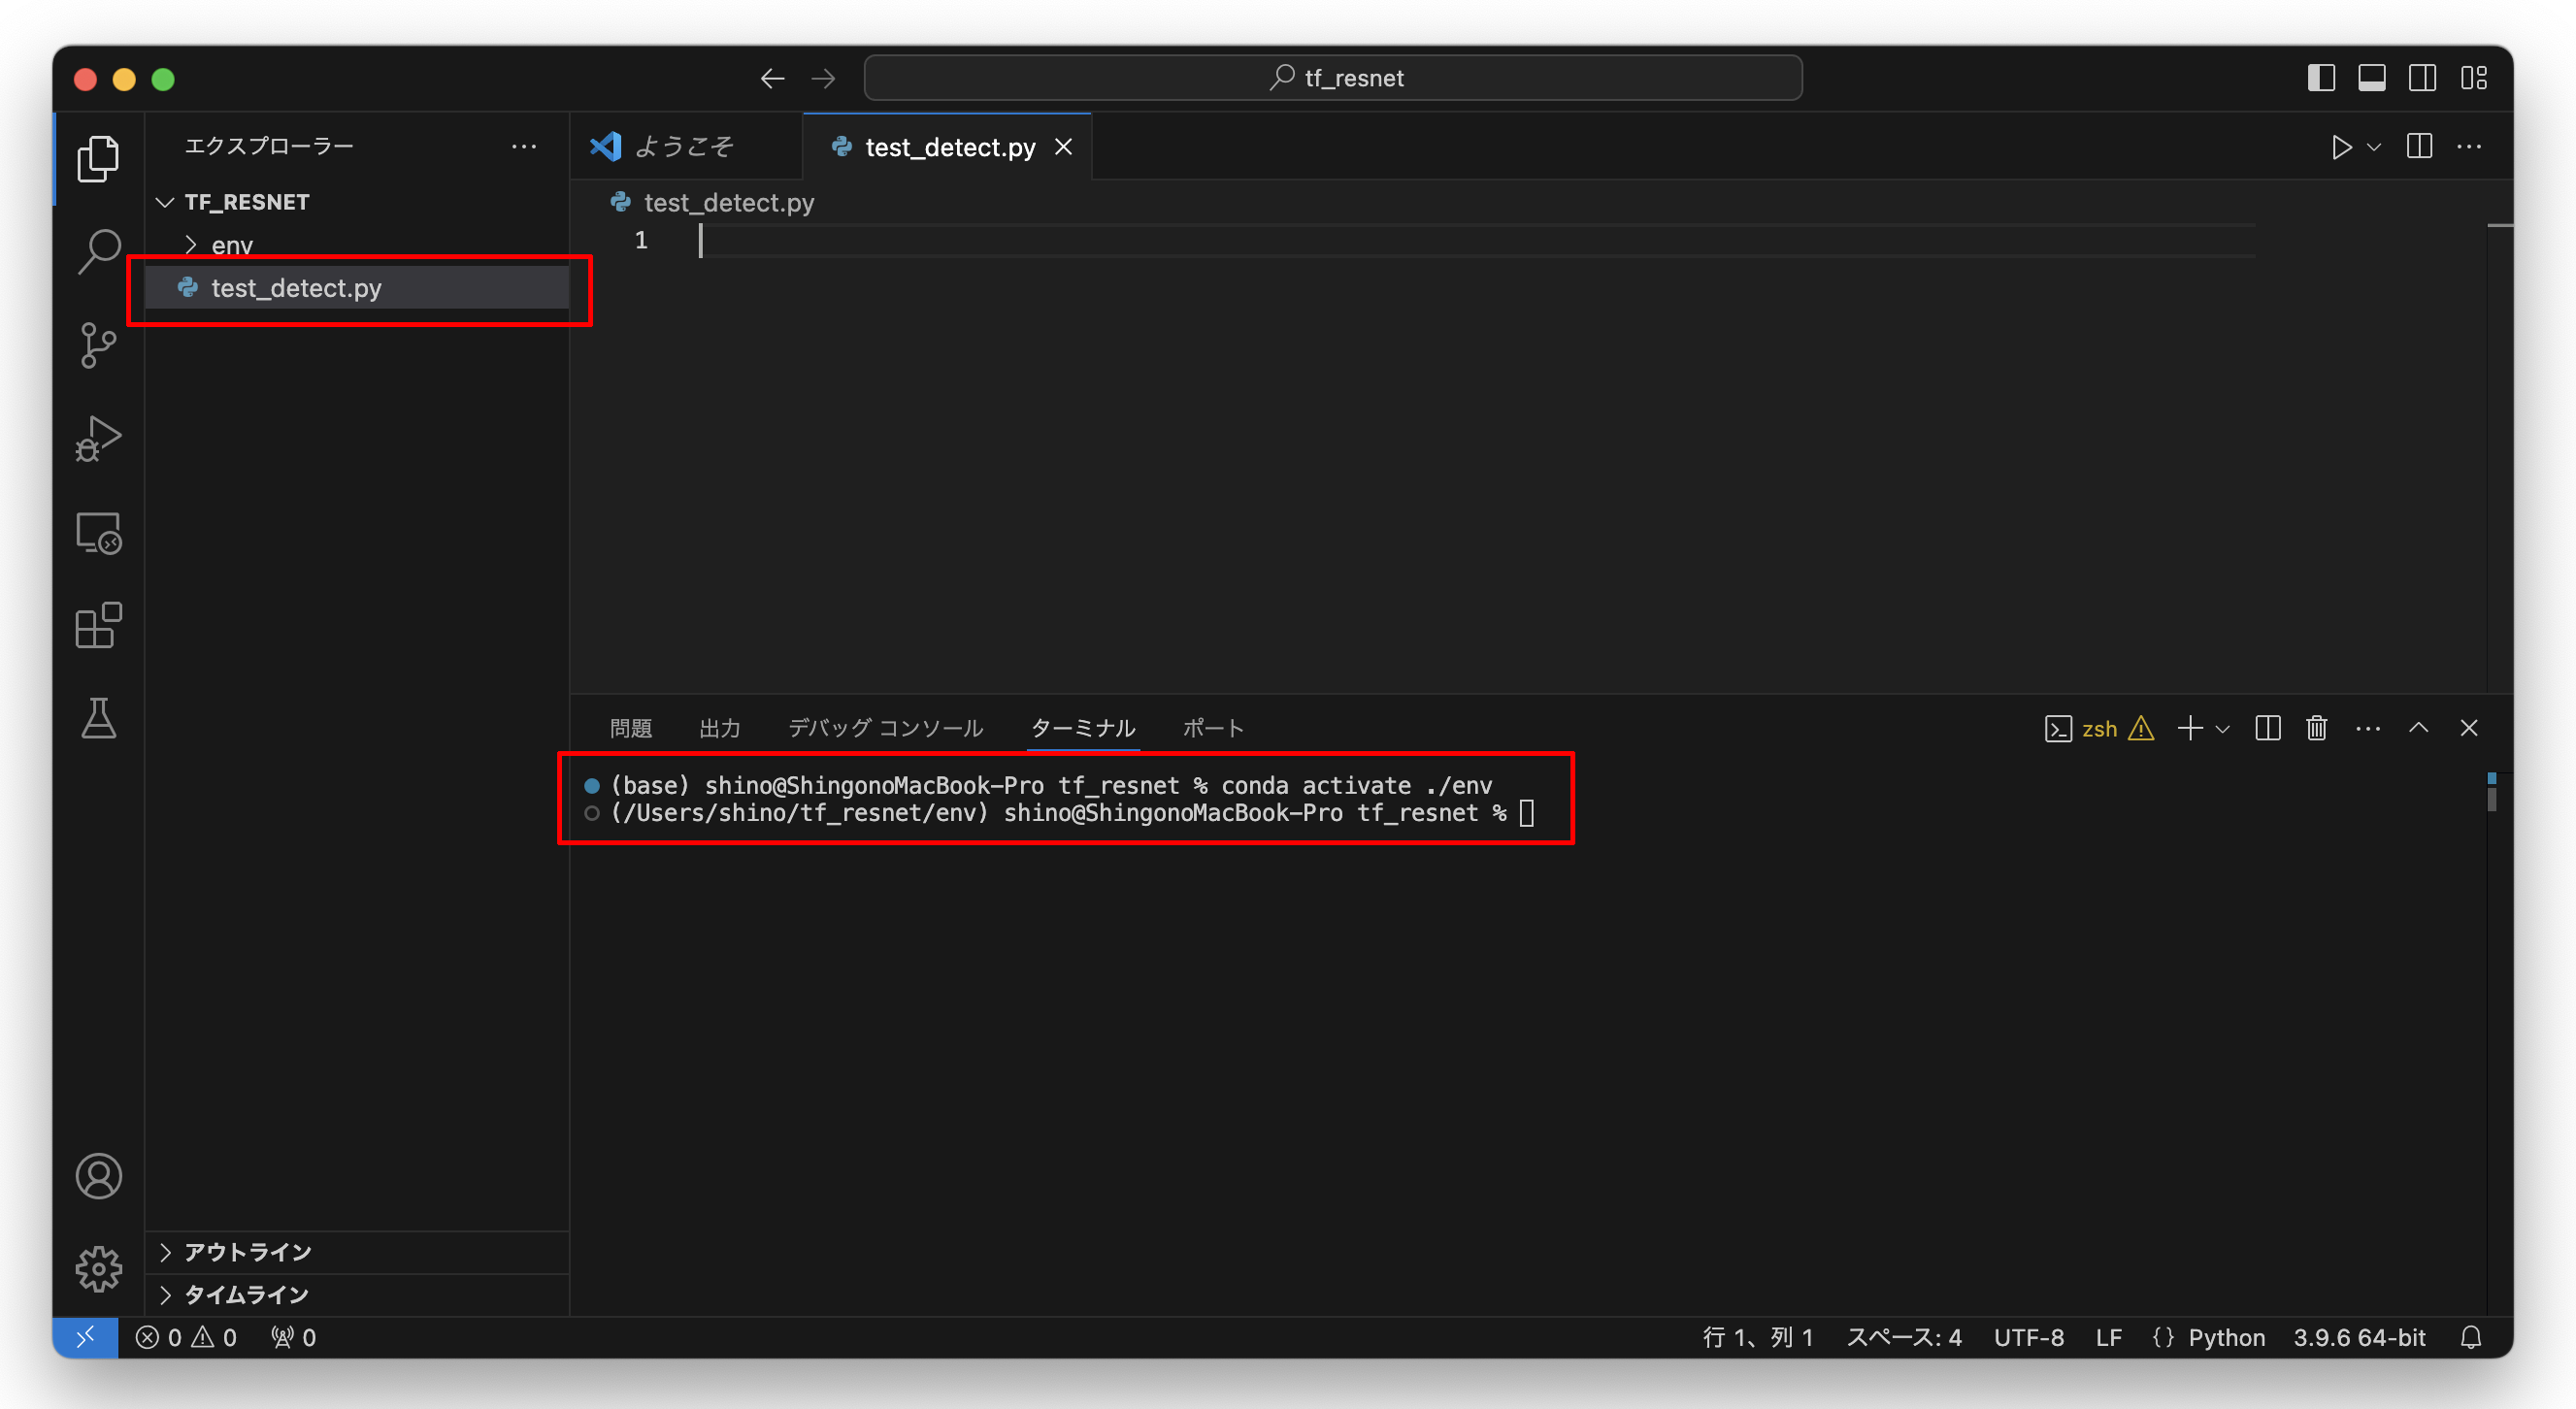The image size is (2576, 1409).
Task: Open Run and Debug view
Action: 98,438
